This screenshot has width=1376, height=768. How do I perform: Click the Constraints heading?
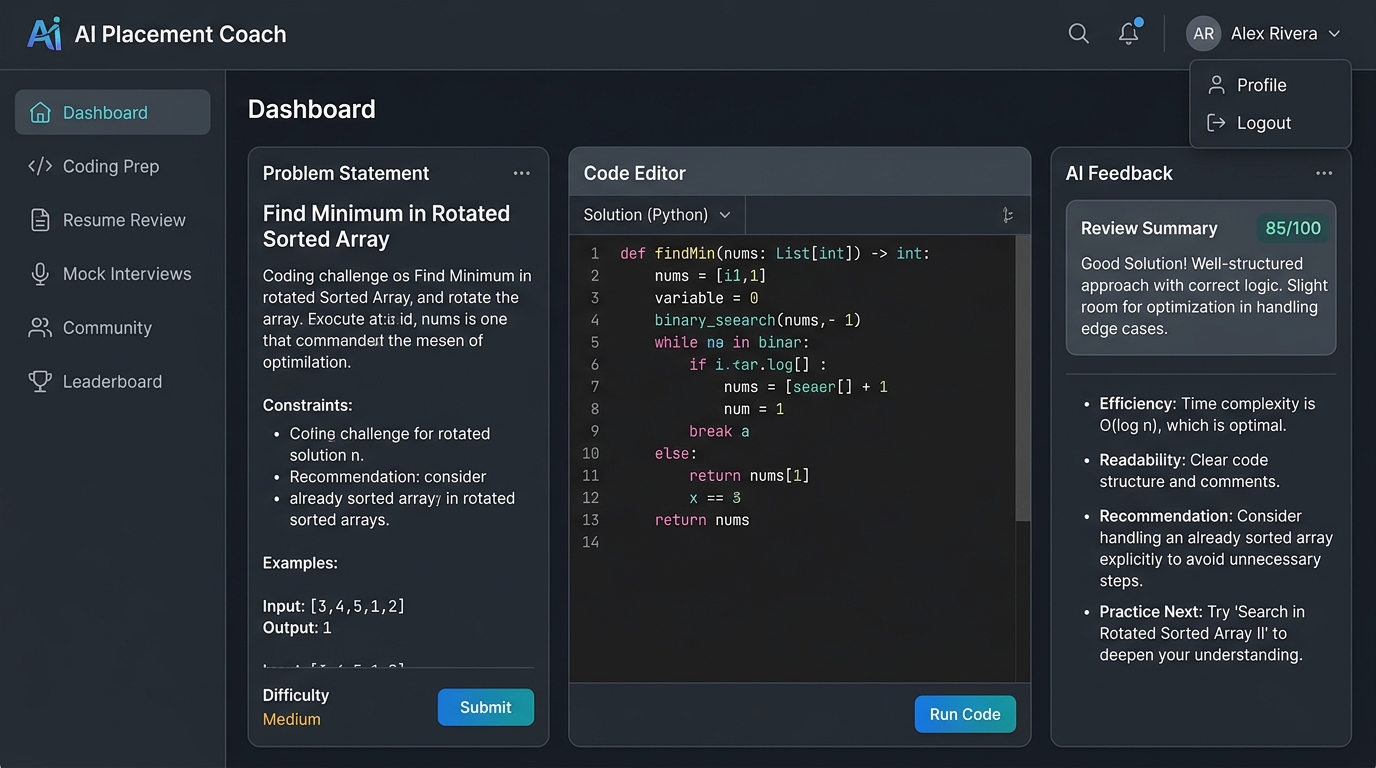(x=307, y=406)
